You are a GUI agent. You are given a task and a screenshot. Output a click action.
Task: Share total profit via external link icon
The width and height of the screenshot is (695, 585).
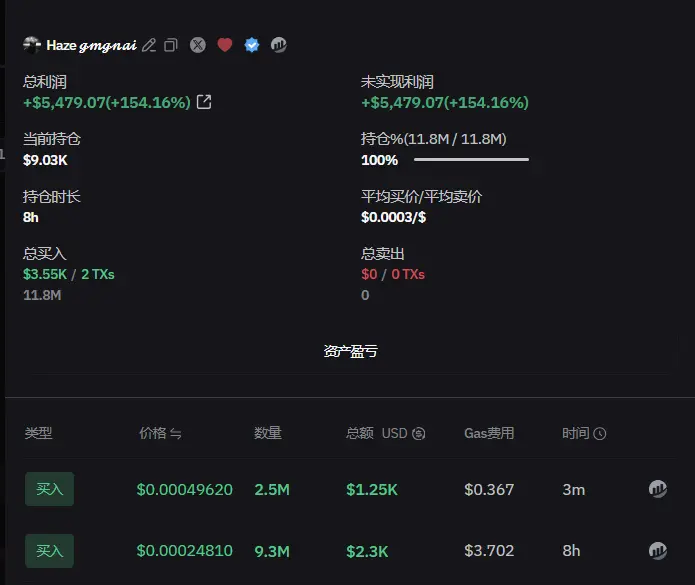tap(204, 102)
